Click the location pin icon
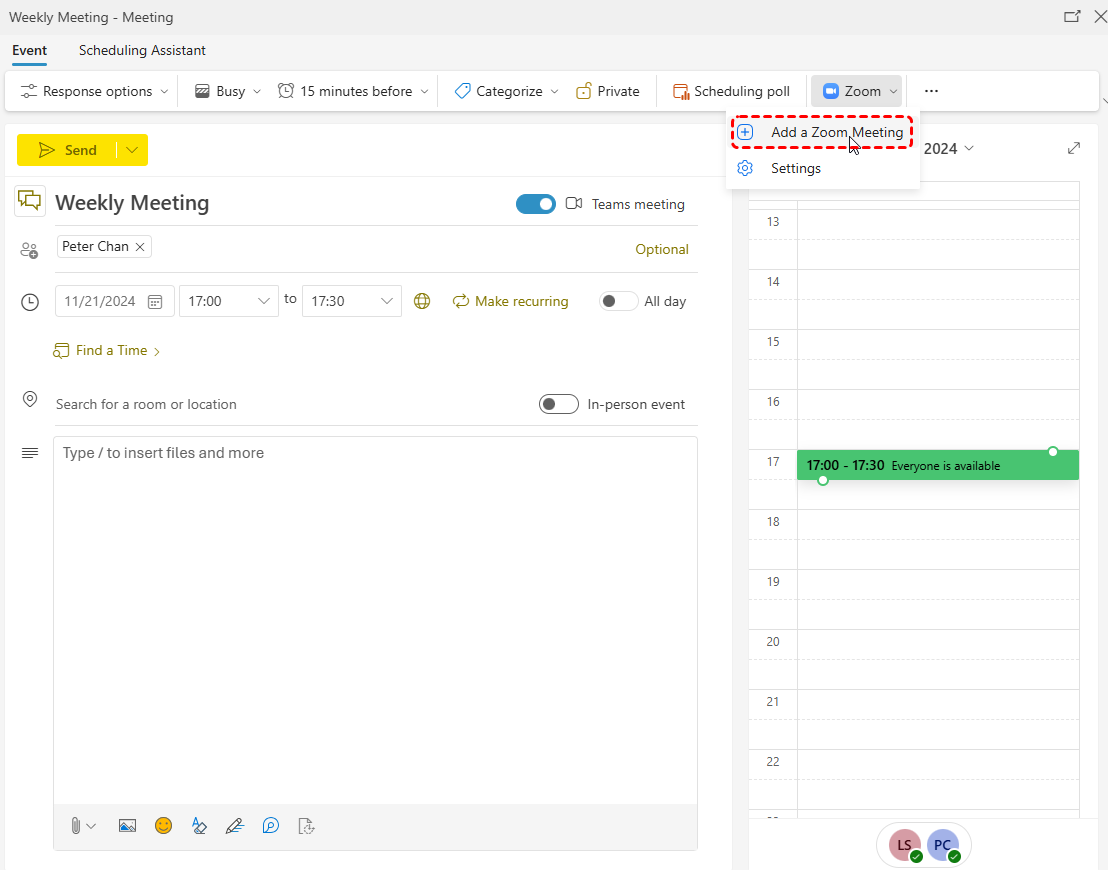The height and width of the screenshot is (870, 1108). [x=30, y=399]
